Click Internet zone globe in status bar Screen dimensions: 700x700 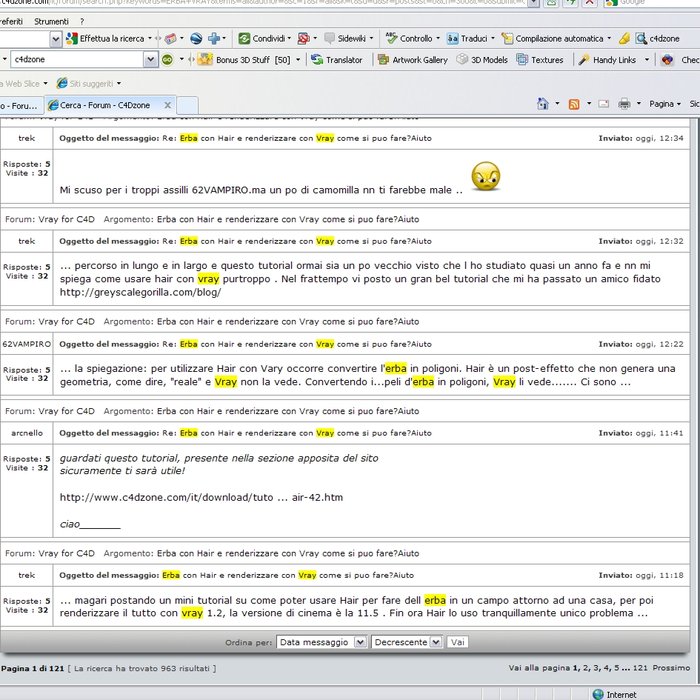598,694
